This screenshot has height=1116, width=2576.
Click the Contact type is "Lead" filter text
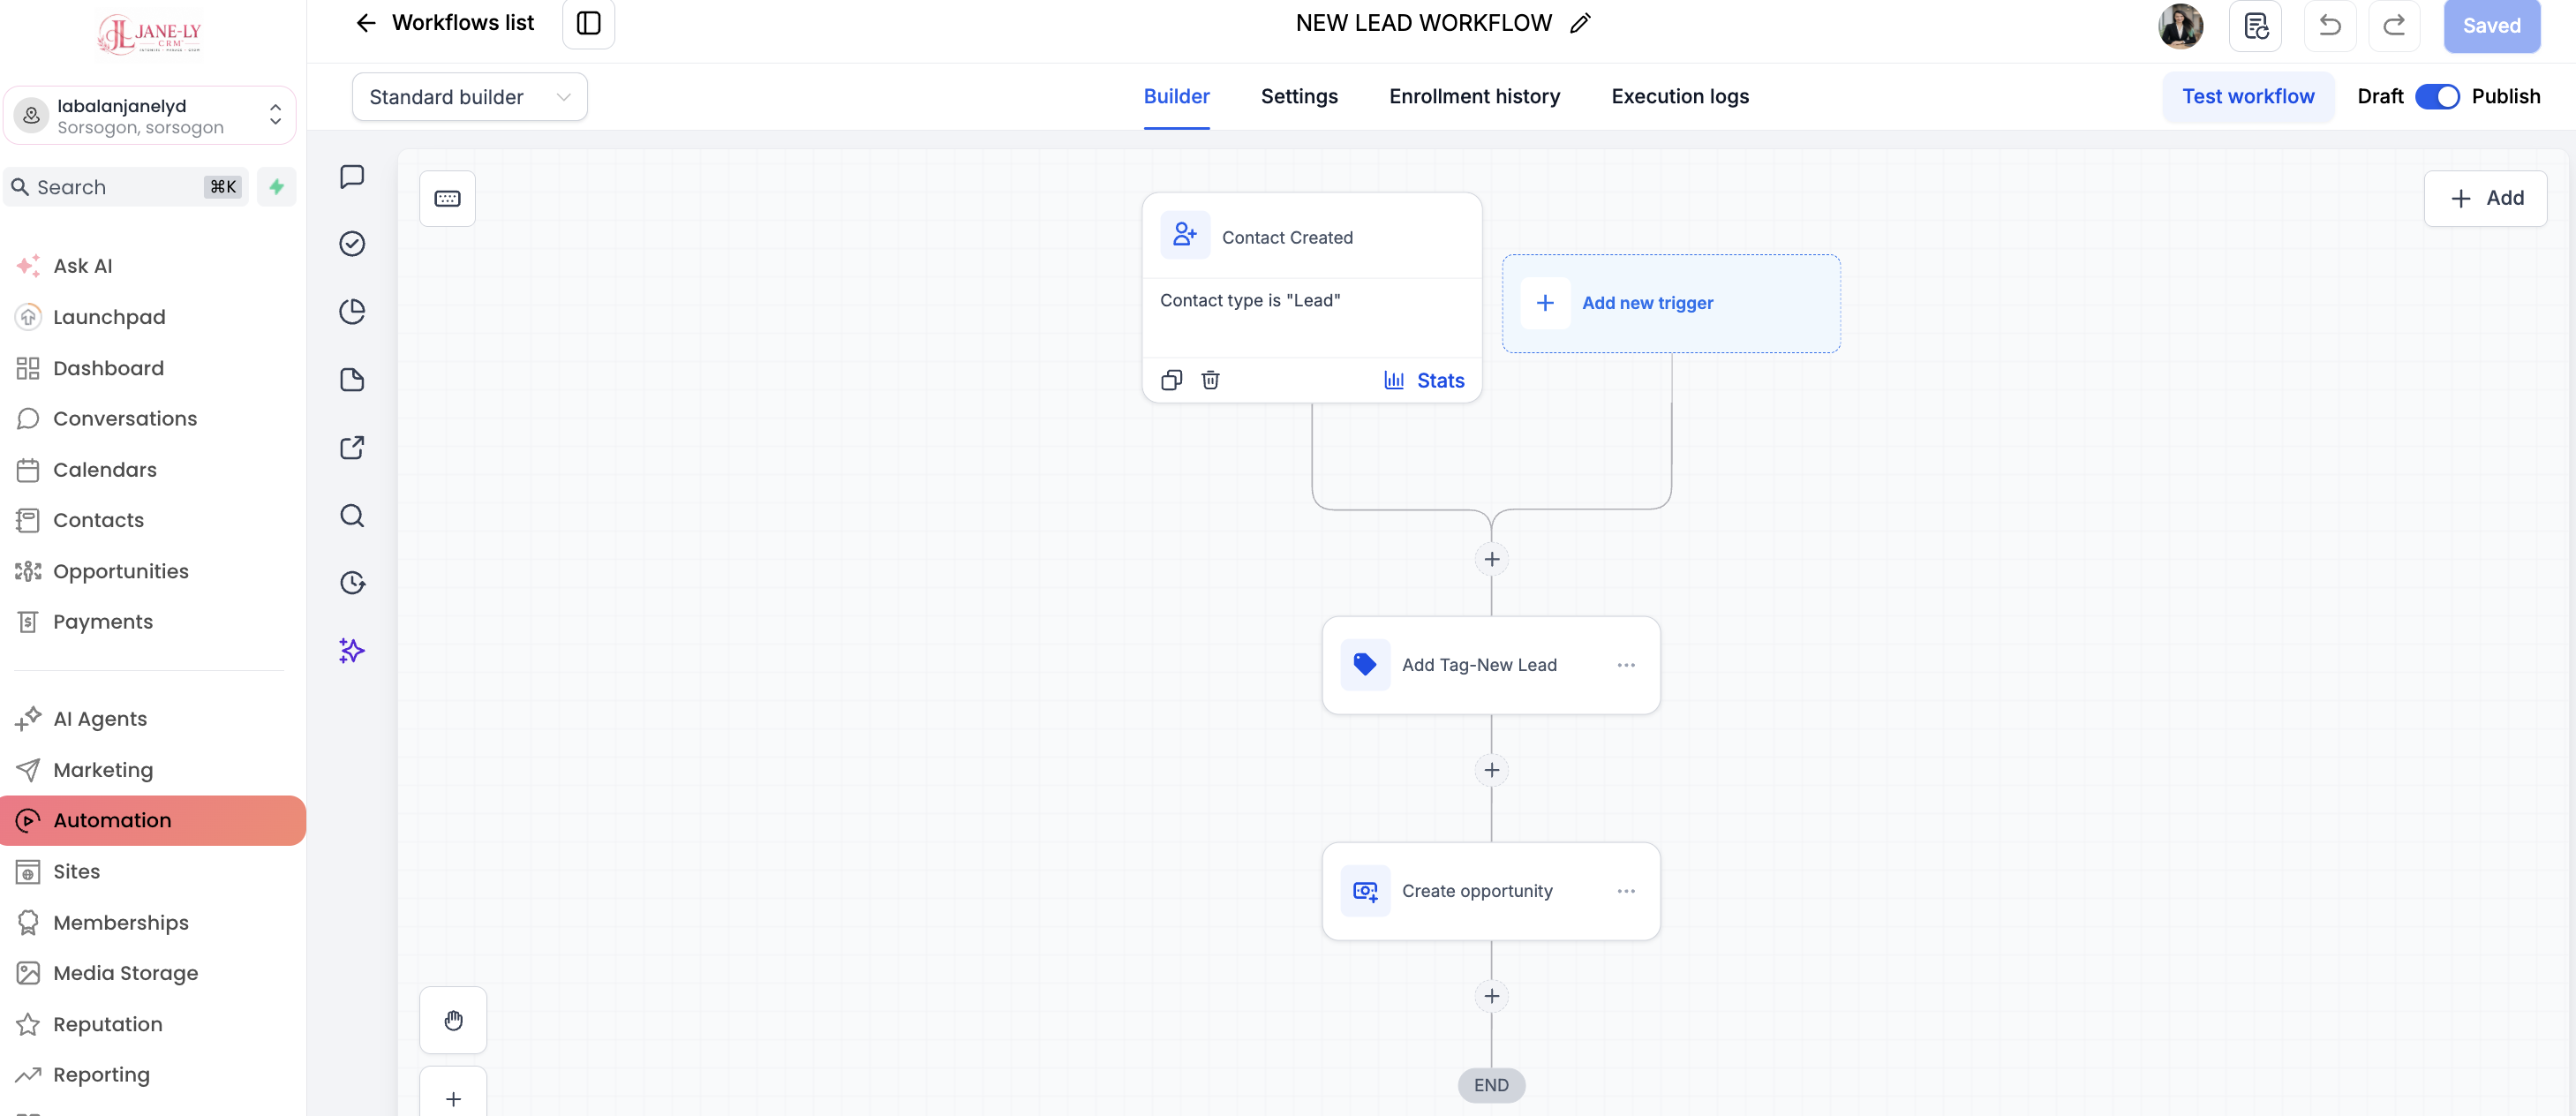coord(1250,300)
